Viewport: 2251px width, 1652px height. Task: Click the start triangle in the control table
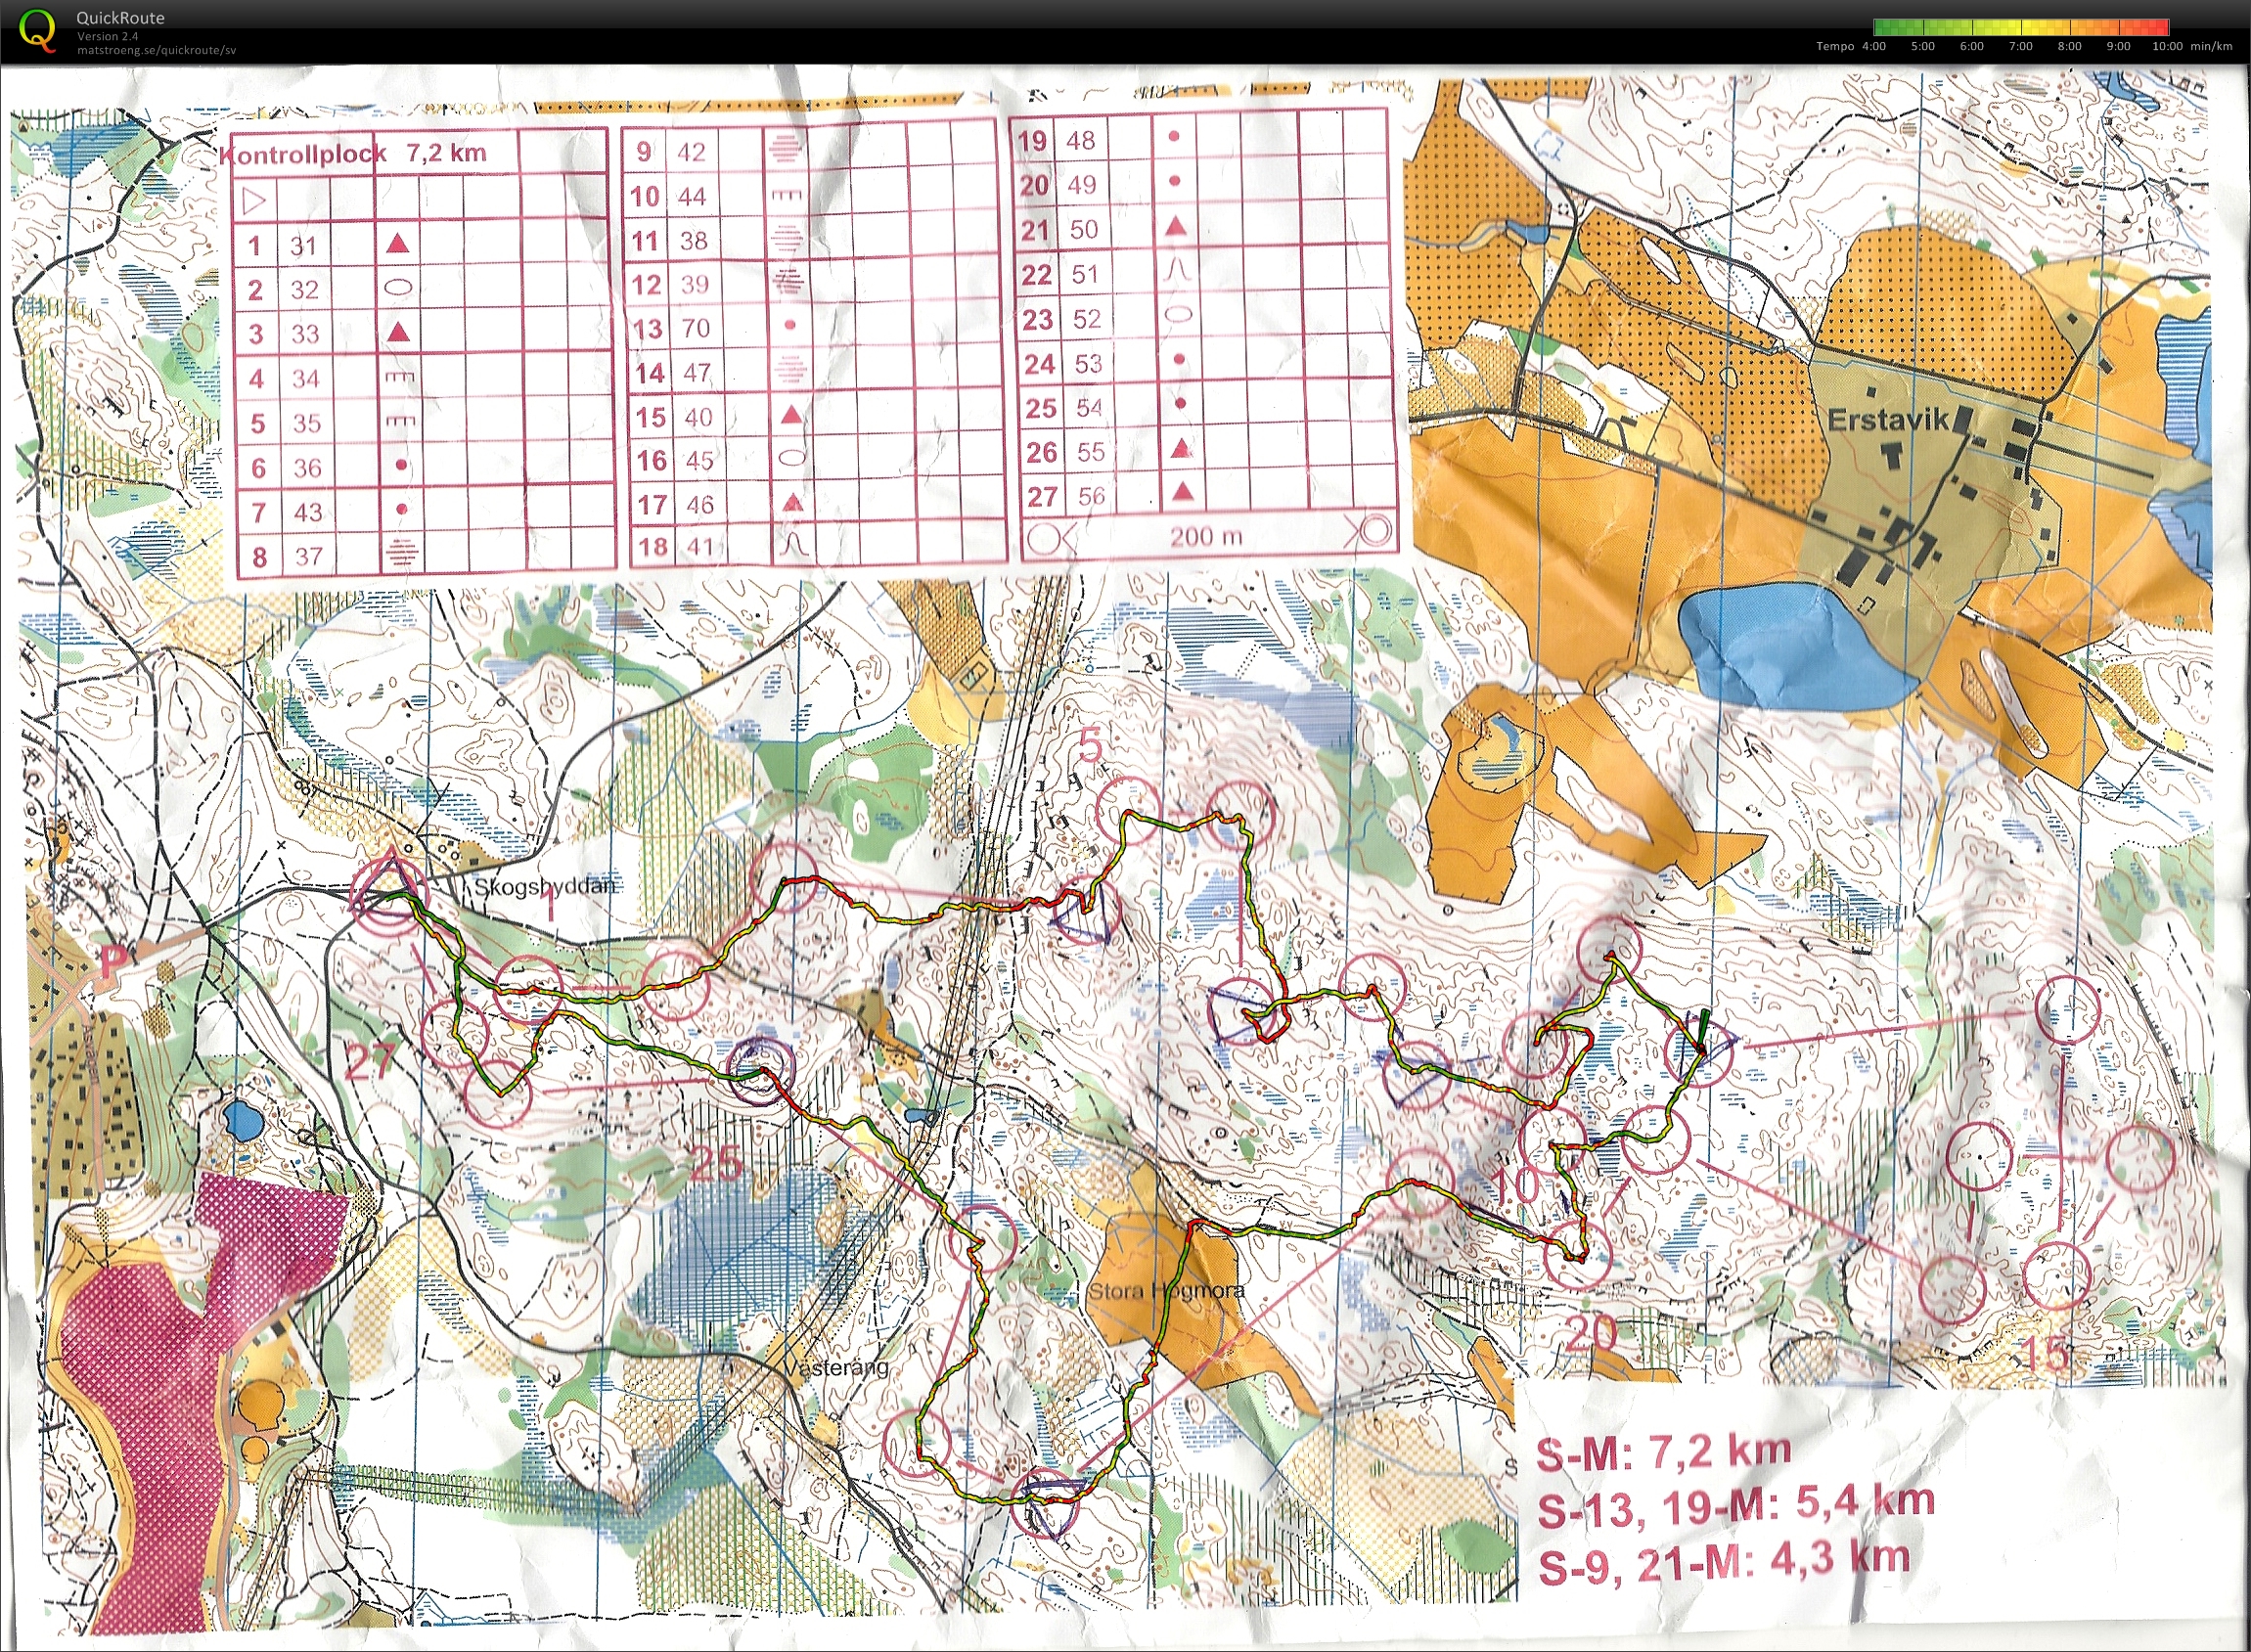tap(254, 202)
